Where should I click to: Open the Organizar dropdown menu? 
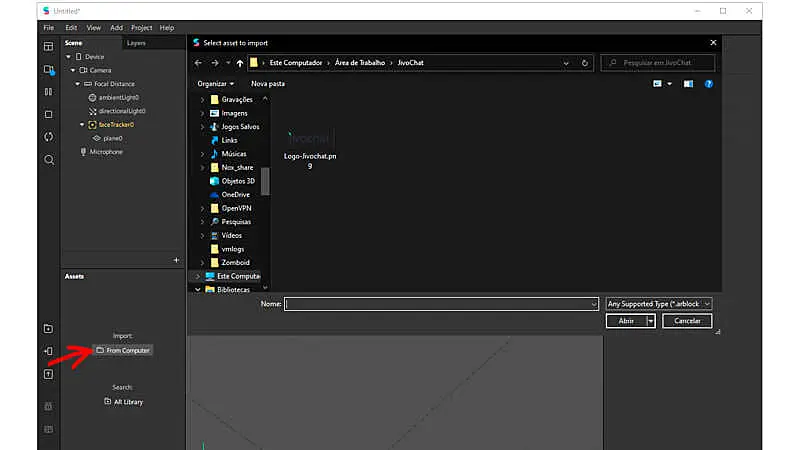[x=216, y=84]
